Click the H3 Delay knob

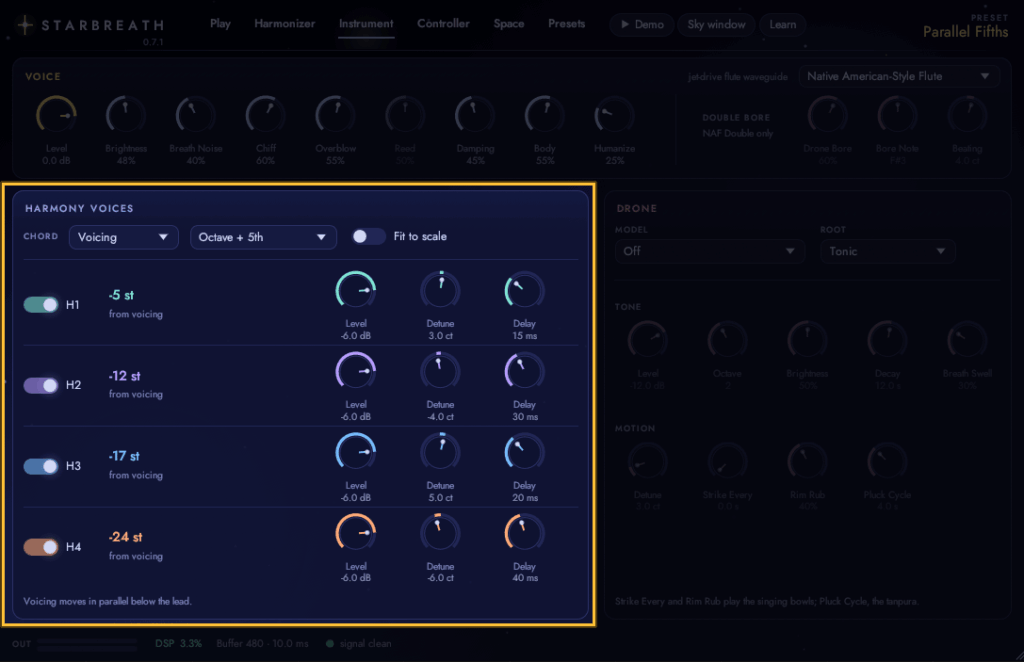pos(524,452)
